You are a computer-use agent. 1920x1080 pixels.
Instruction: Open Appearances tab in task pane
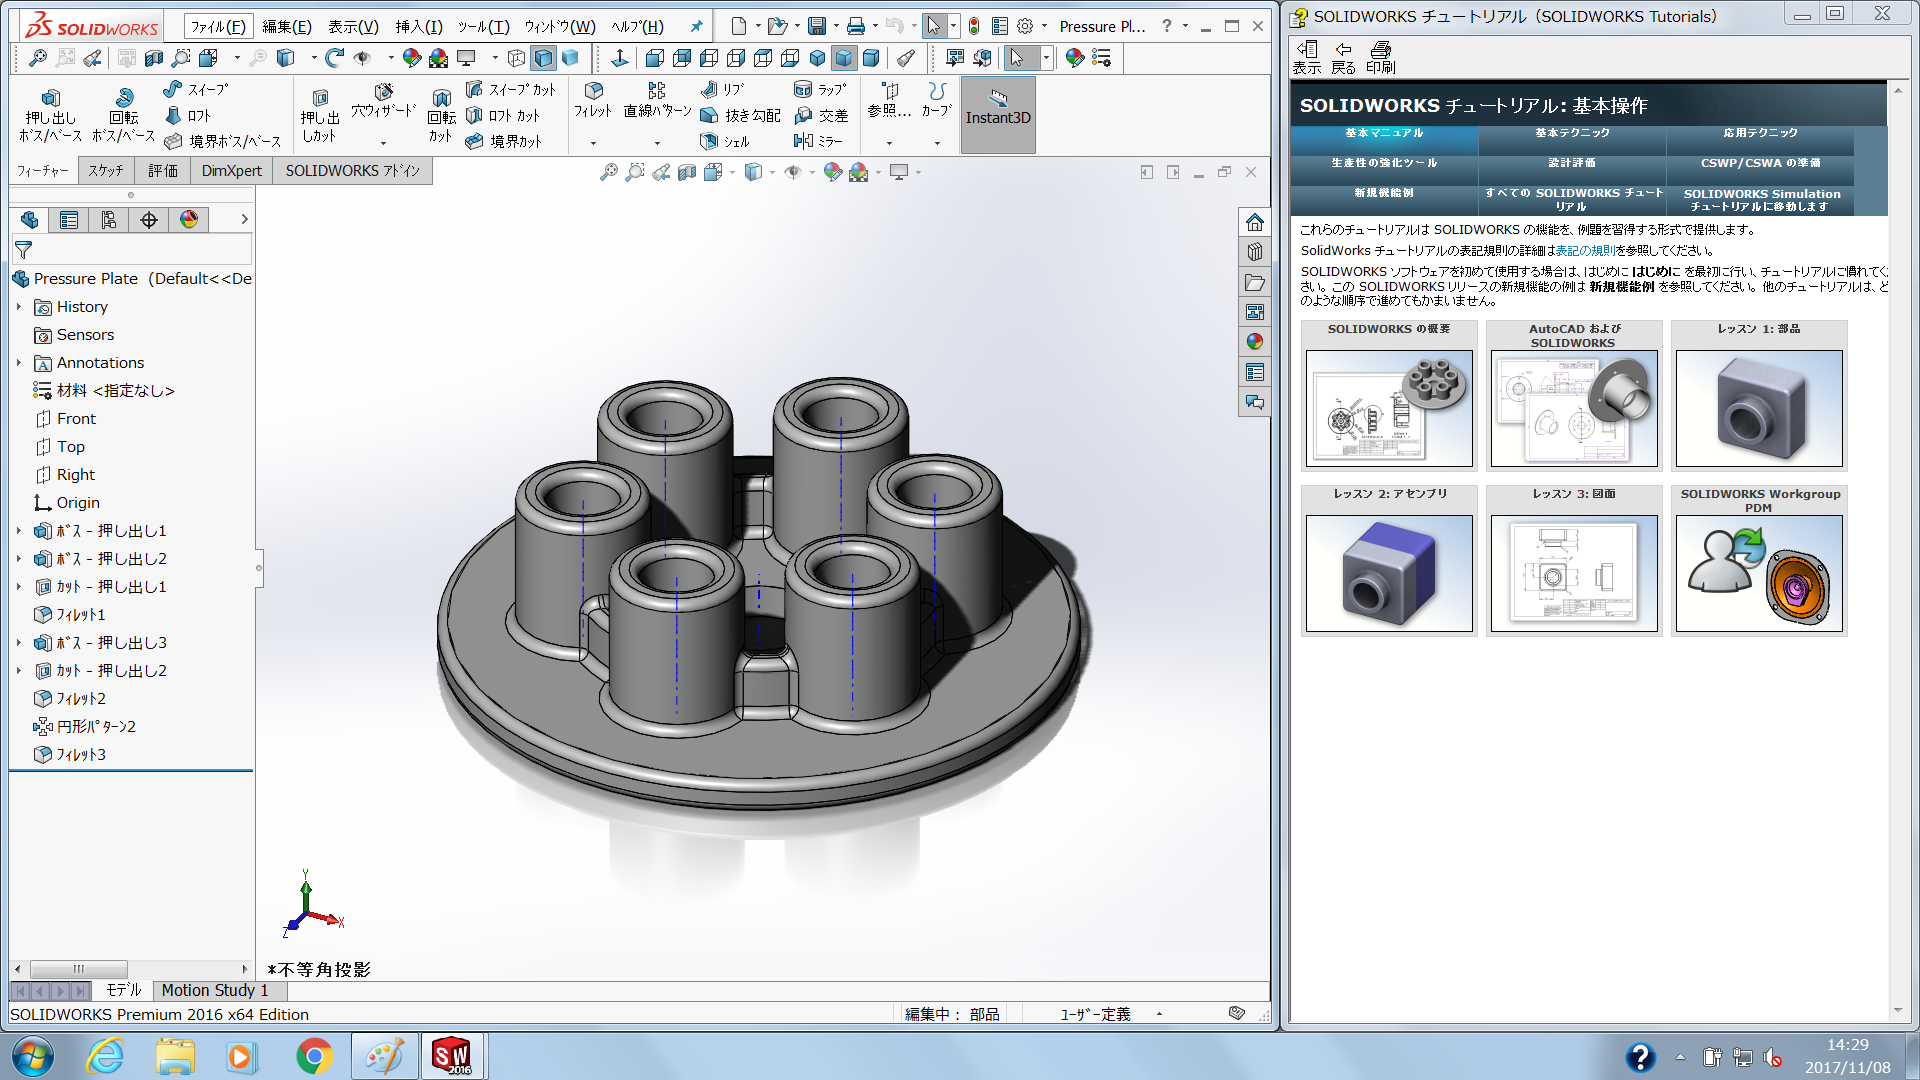point(1255,342)
